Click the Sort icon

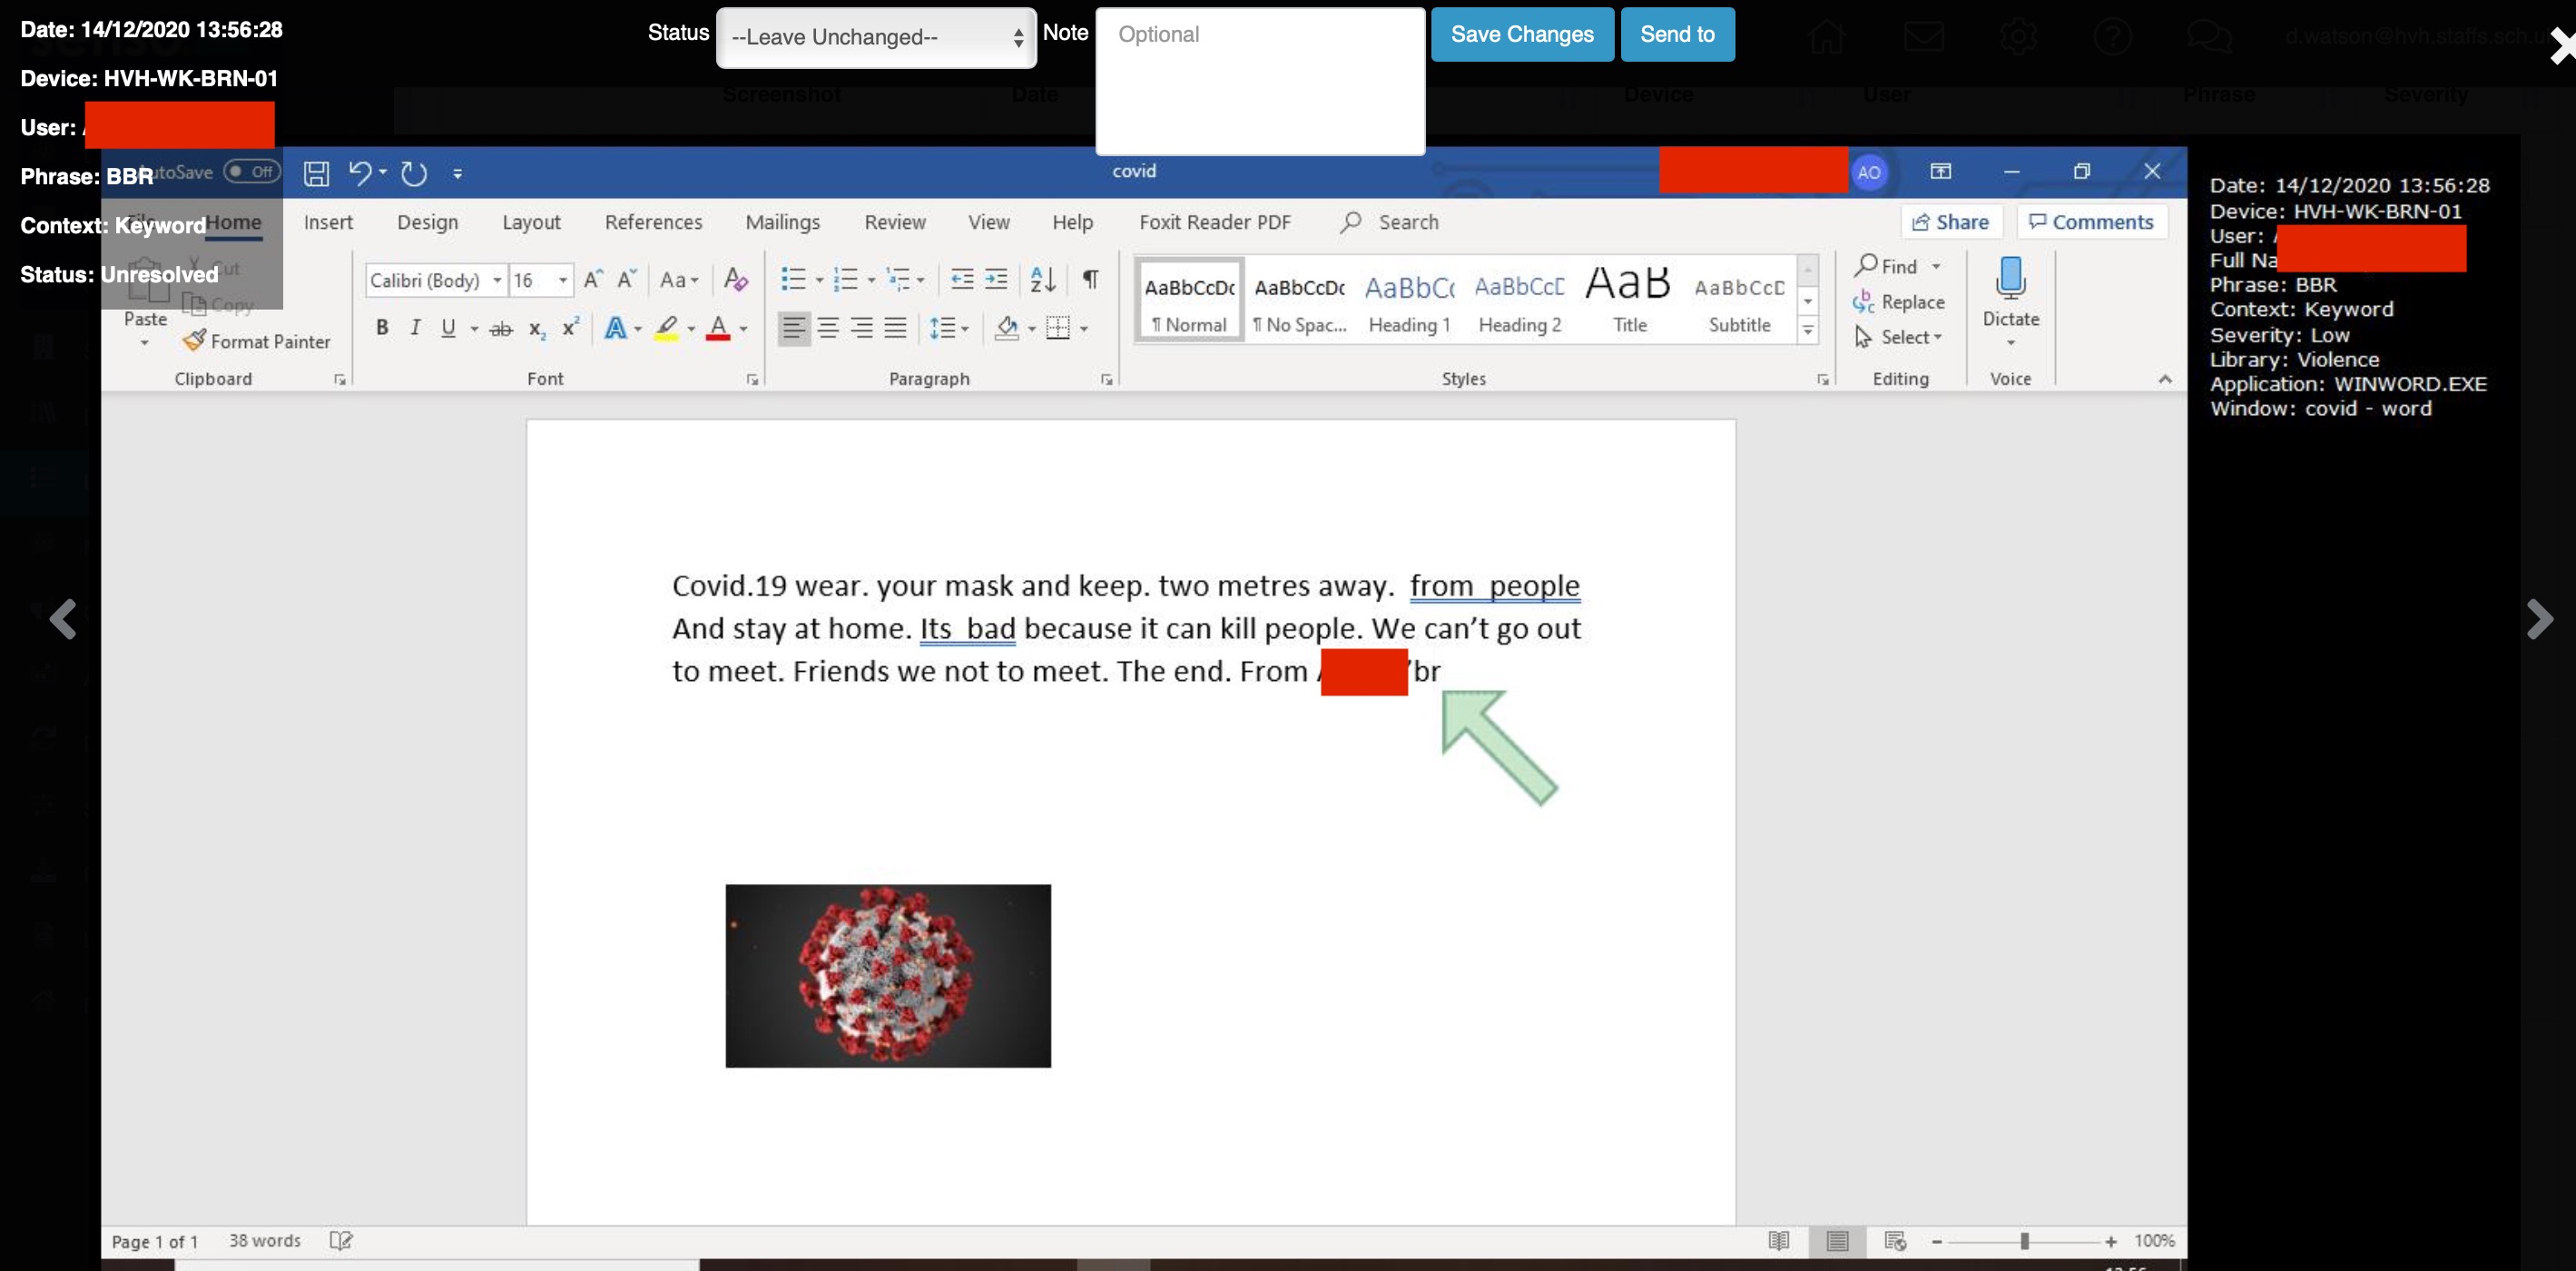click(1043, 279)
